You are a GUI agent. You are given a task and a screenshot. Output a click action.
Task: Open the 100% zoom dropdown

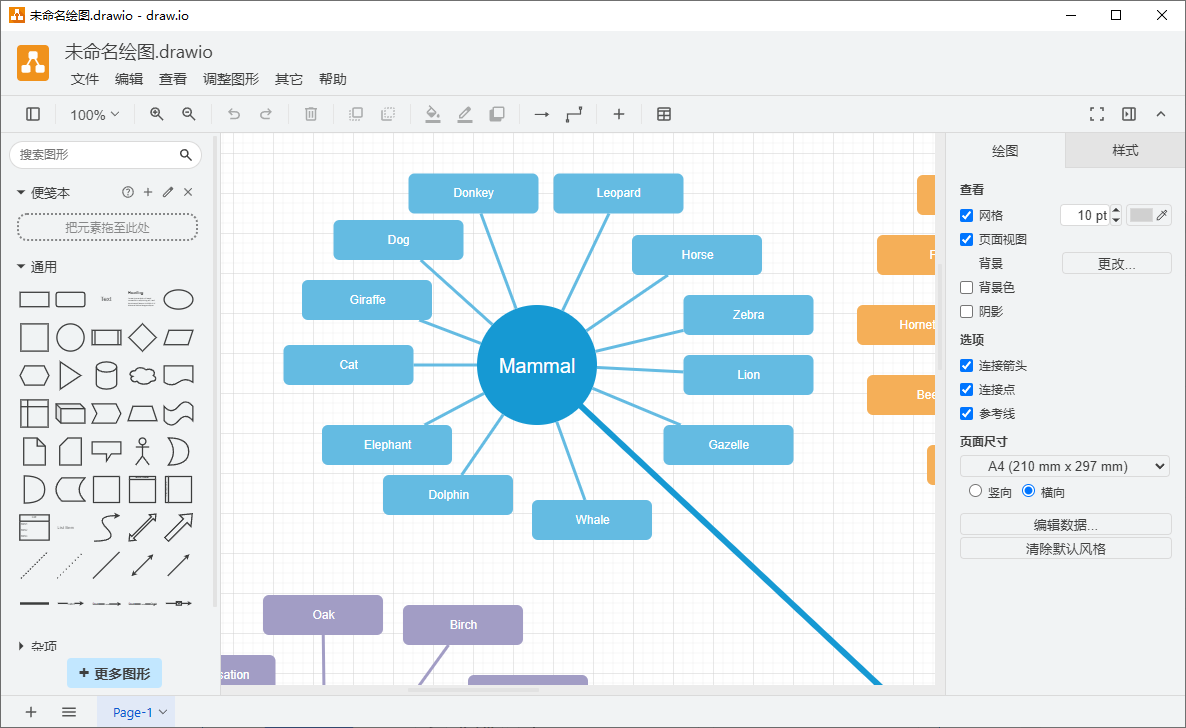click(94, 114)
